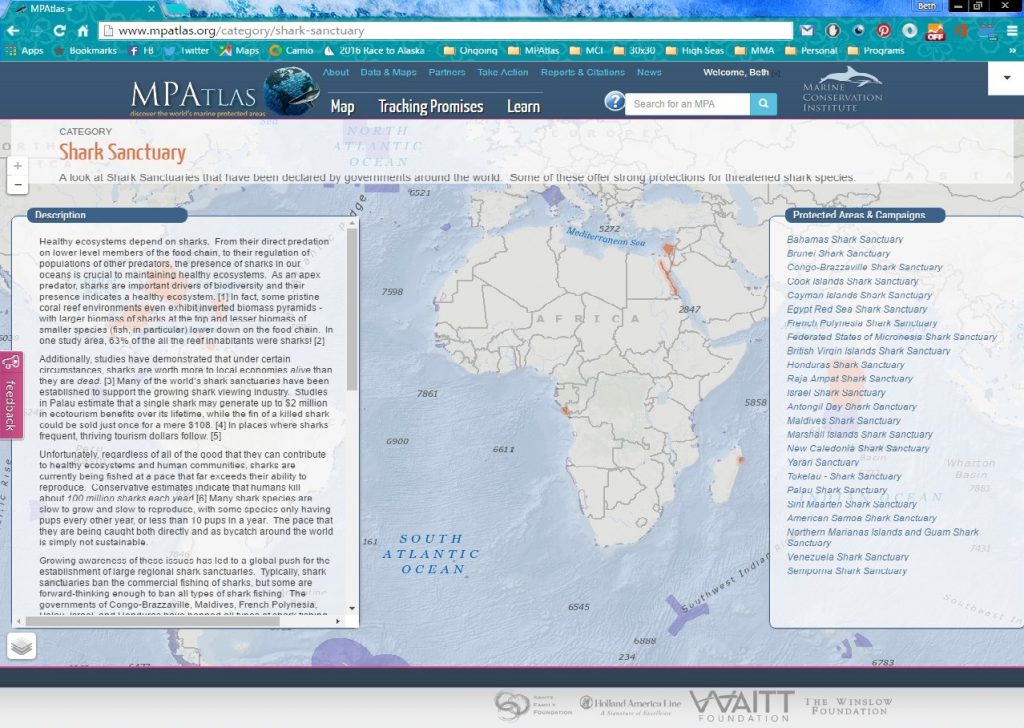
Task: Open the Tracking Promises menu
Action: (x=430, y=107)
